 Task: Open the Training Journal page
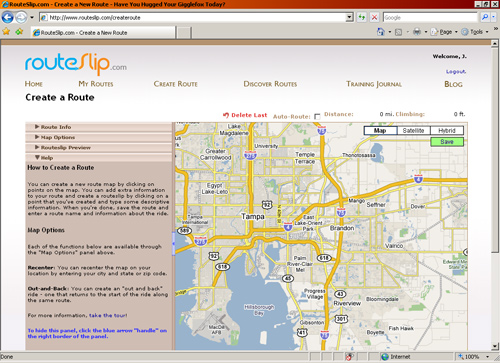click(x=374, y=84)
